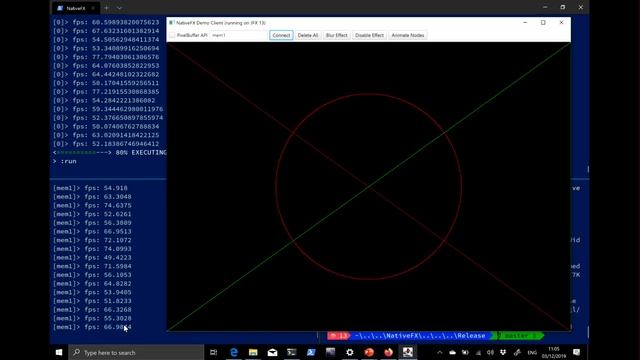Toggle the PixelBuffer API checkbox
The image size is (640, 360).
tap(172, 36)
